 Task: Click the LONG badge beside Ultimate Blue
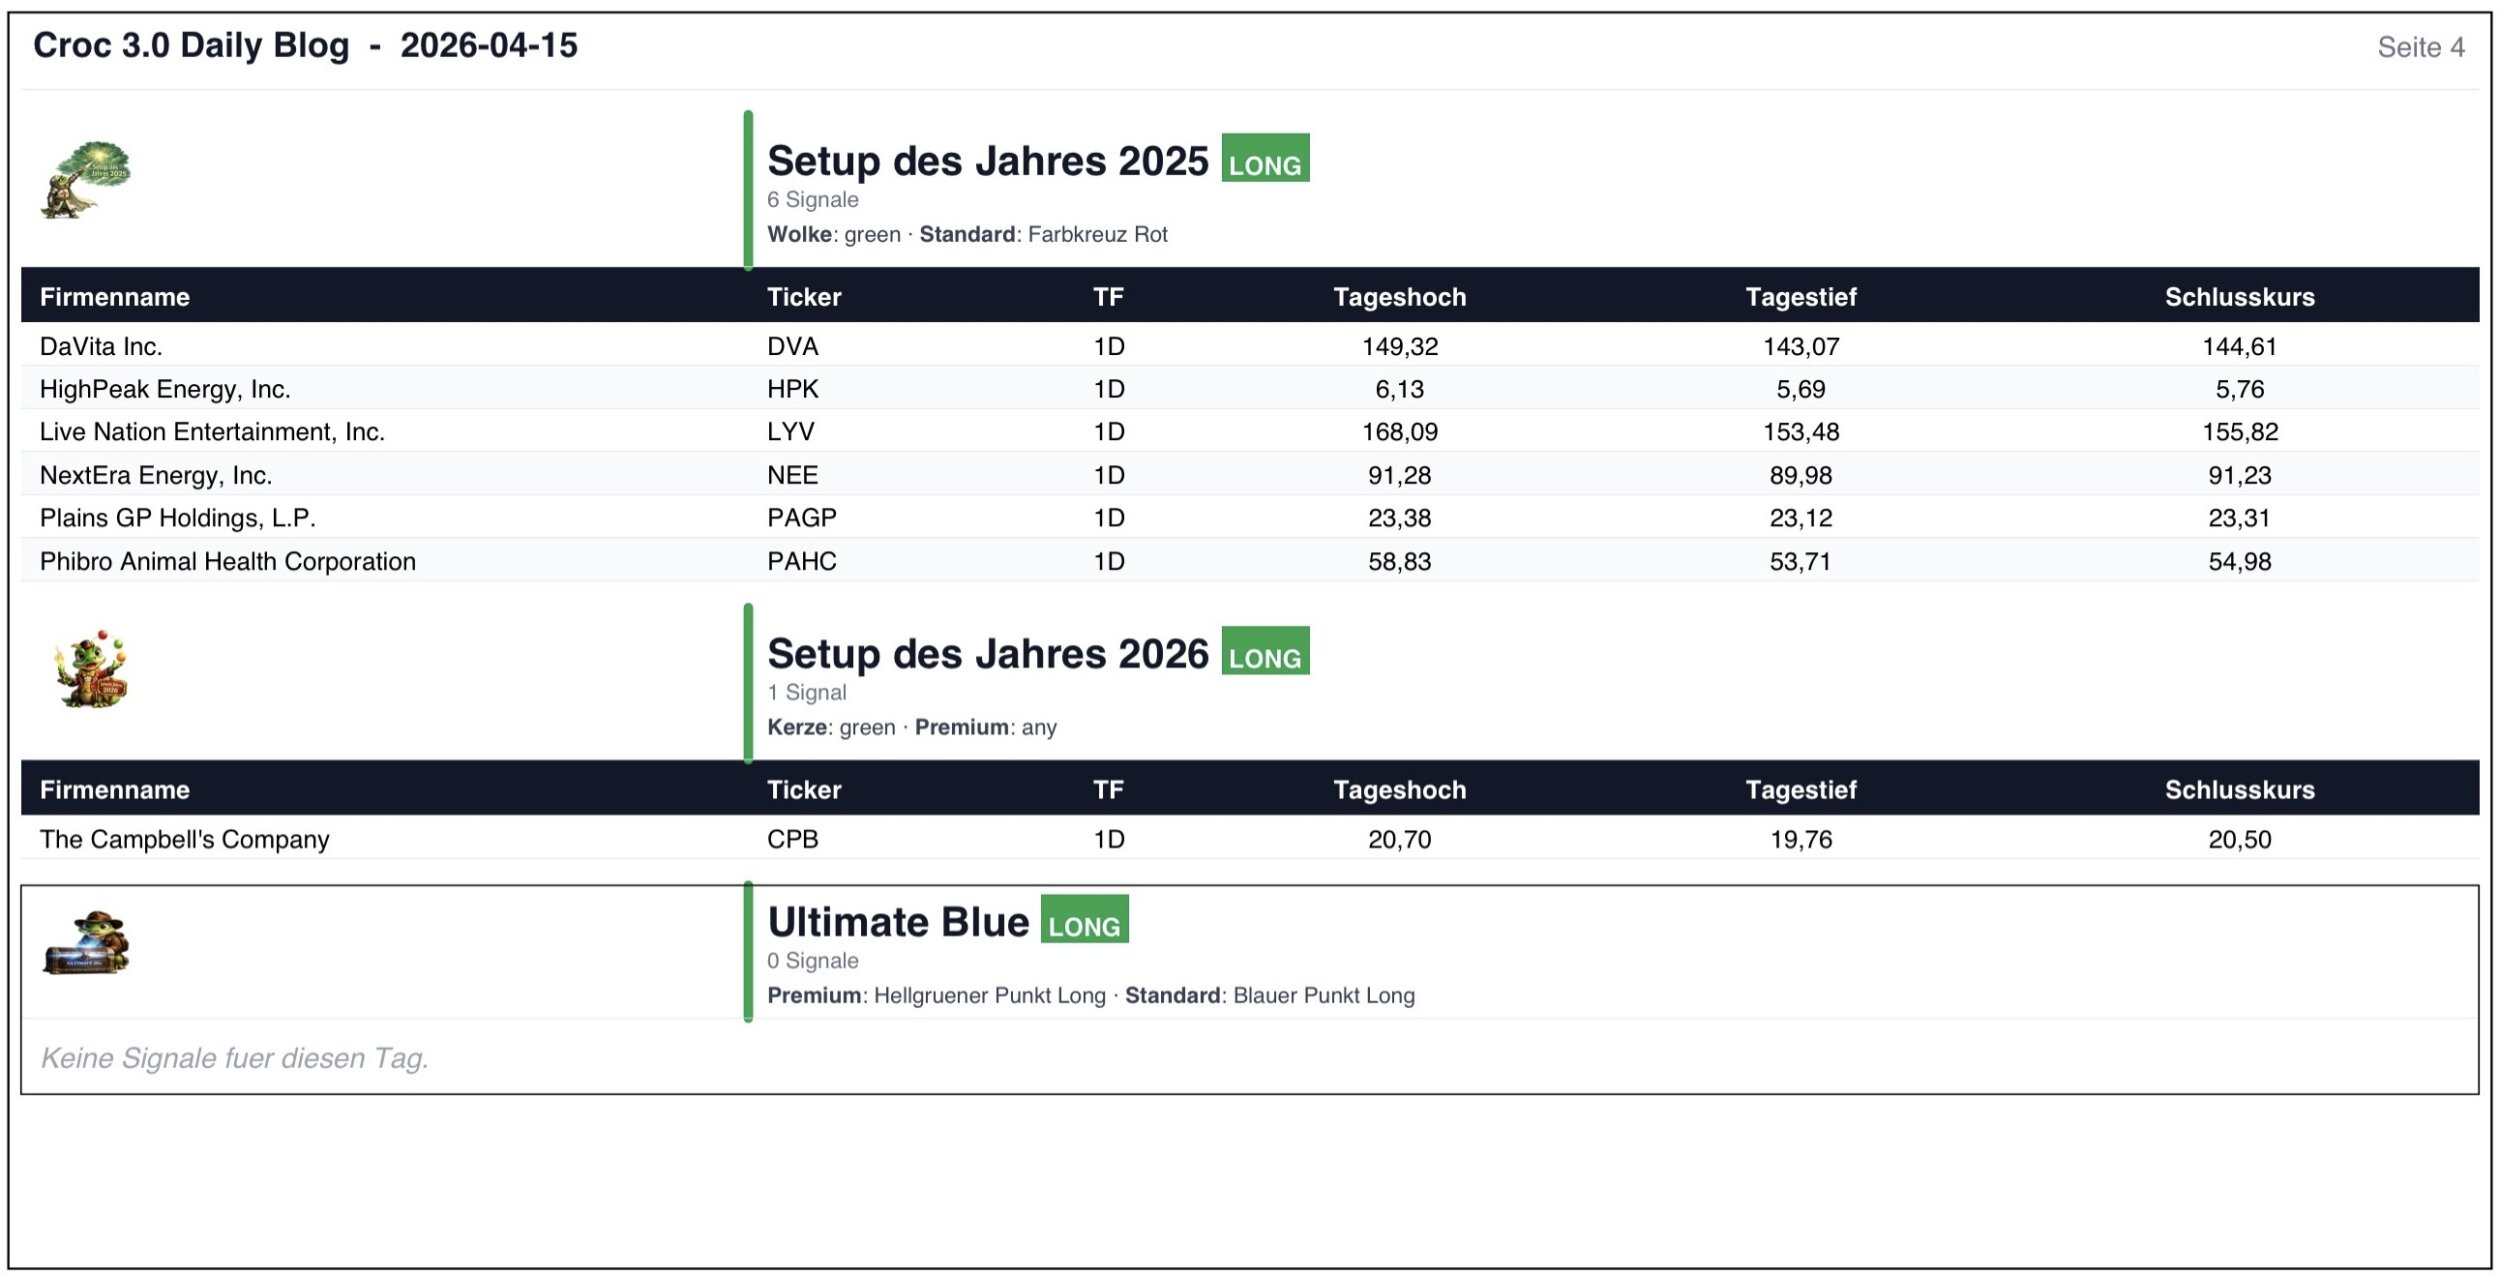(x=1084, y=920)
